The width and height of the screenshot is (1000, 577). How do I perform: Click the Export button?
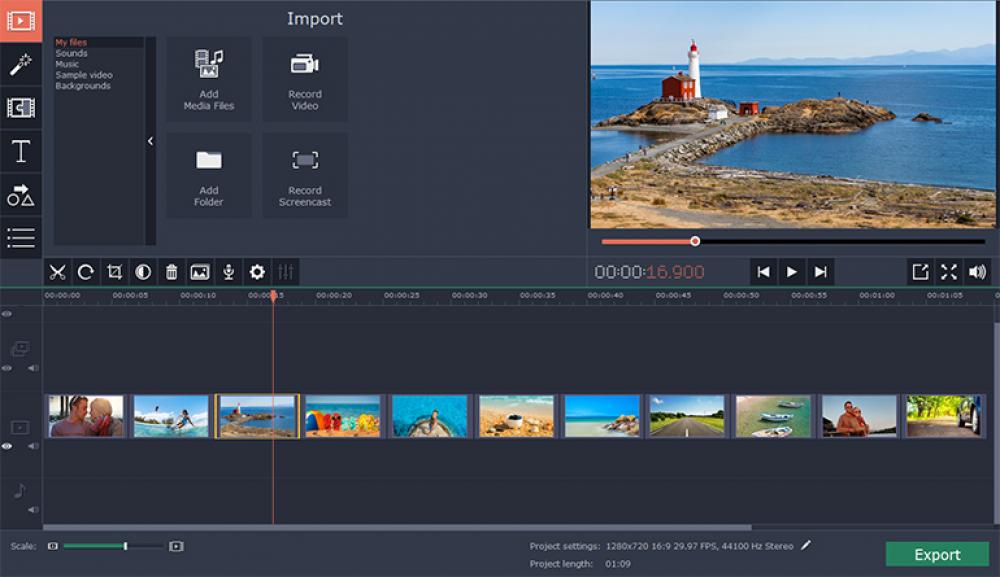click(937, 555)
